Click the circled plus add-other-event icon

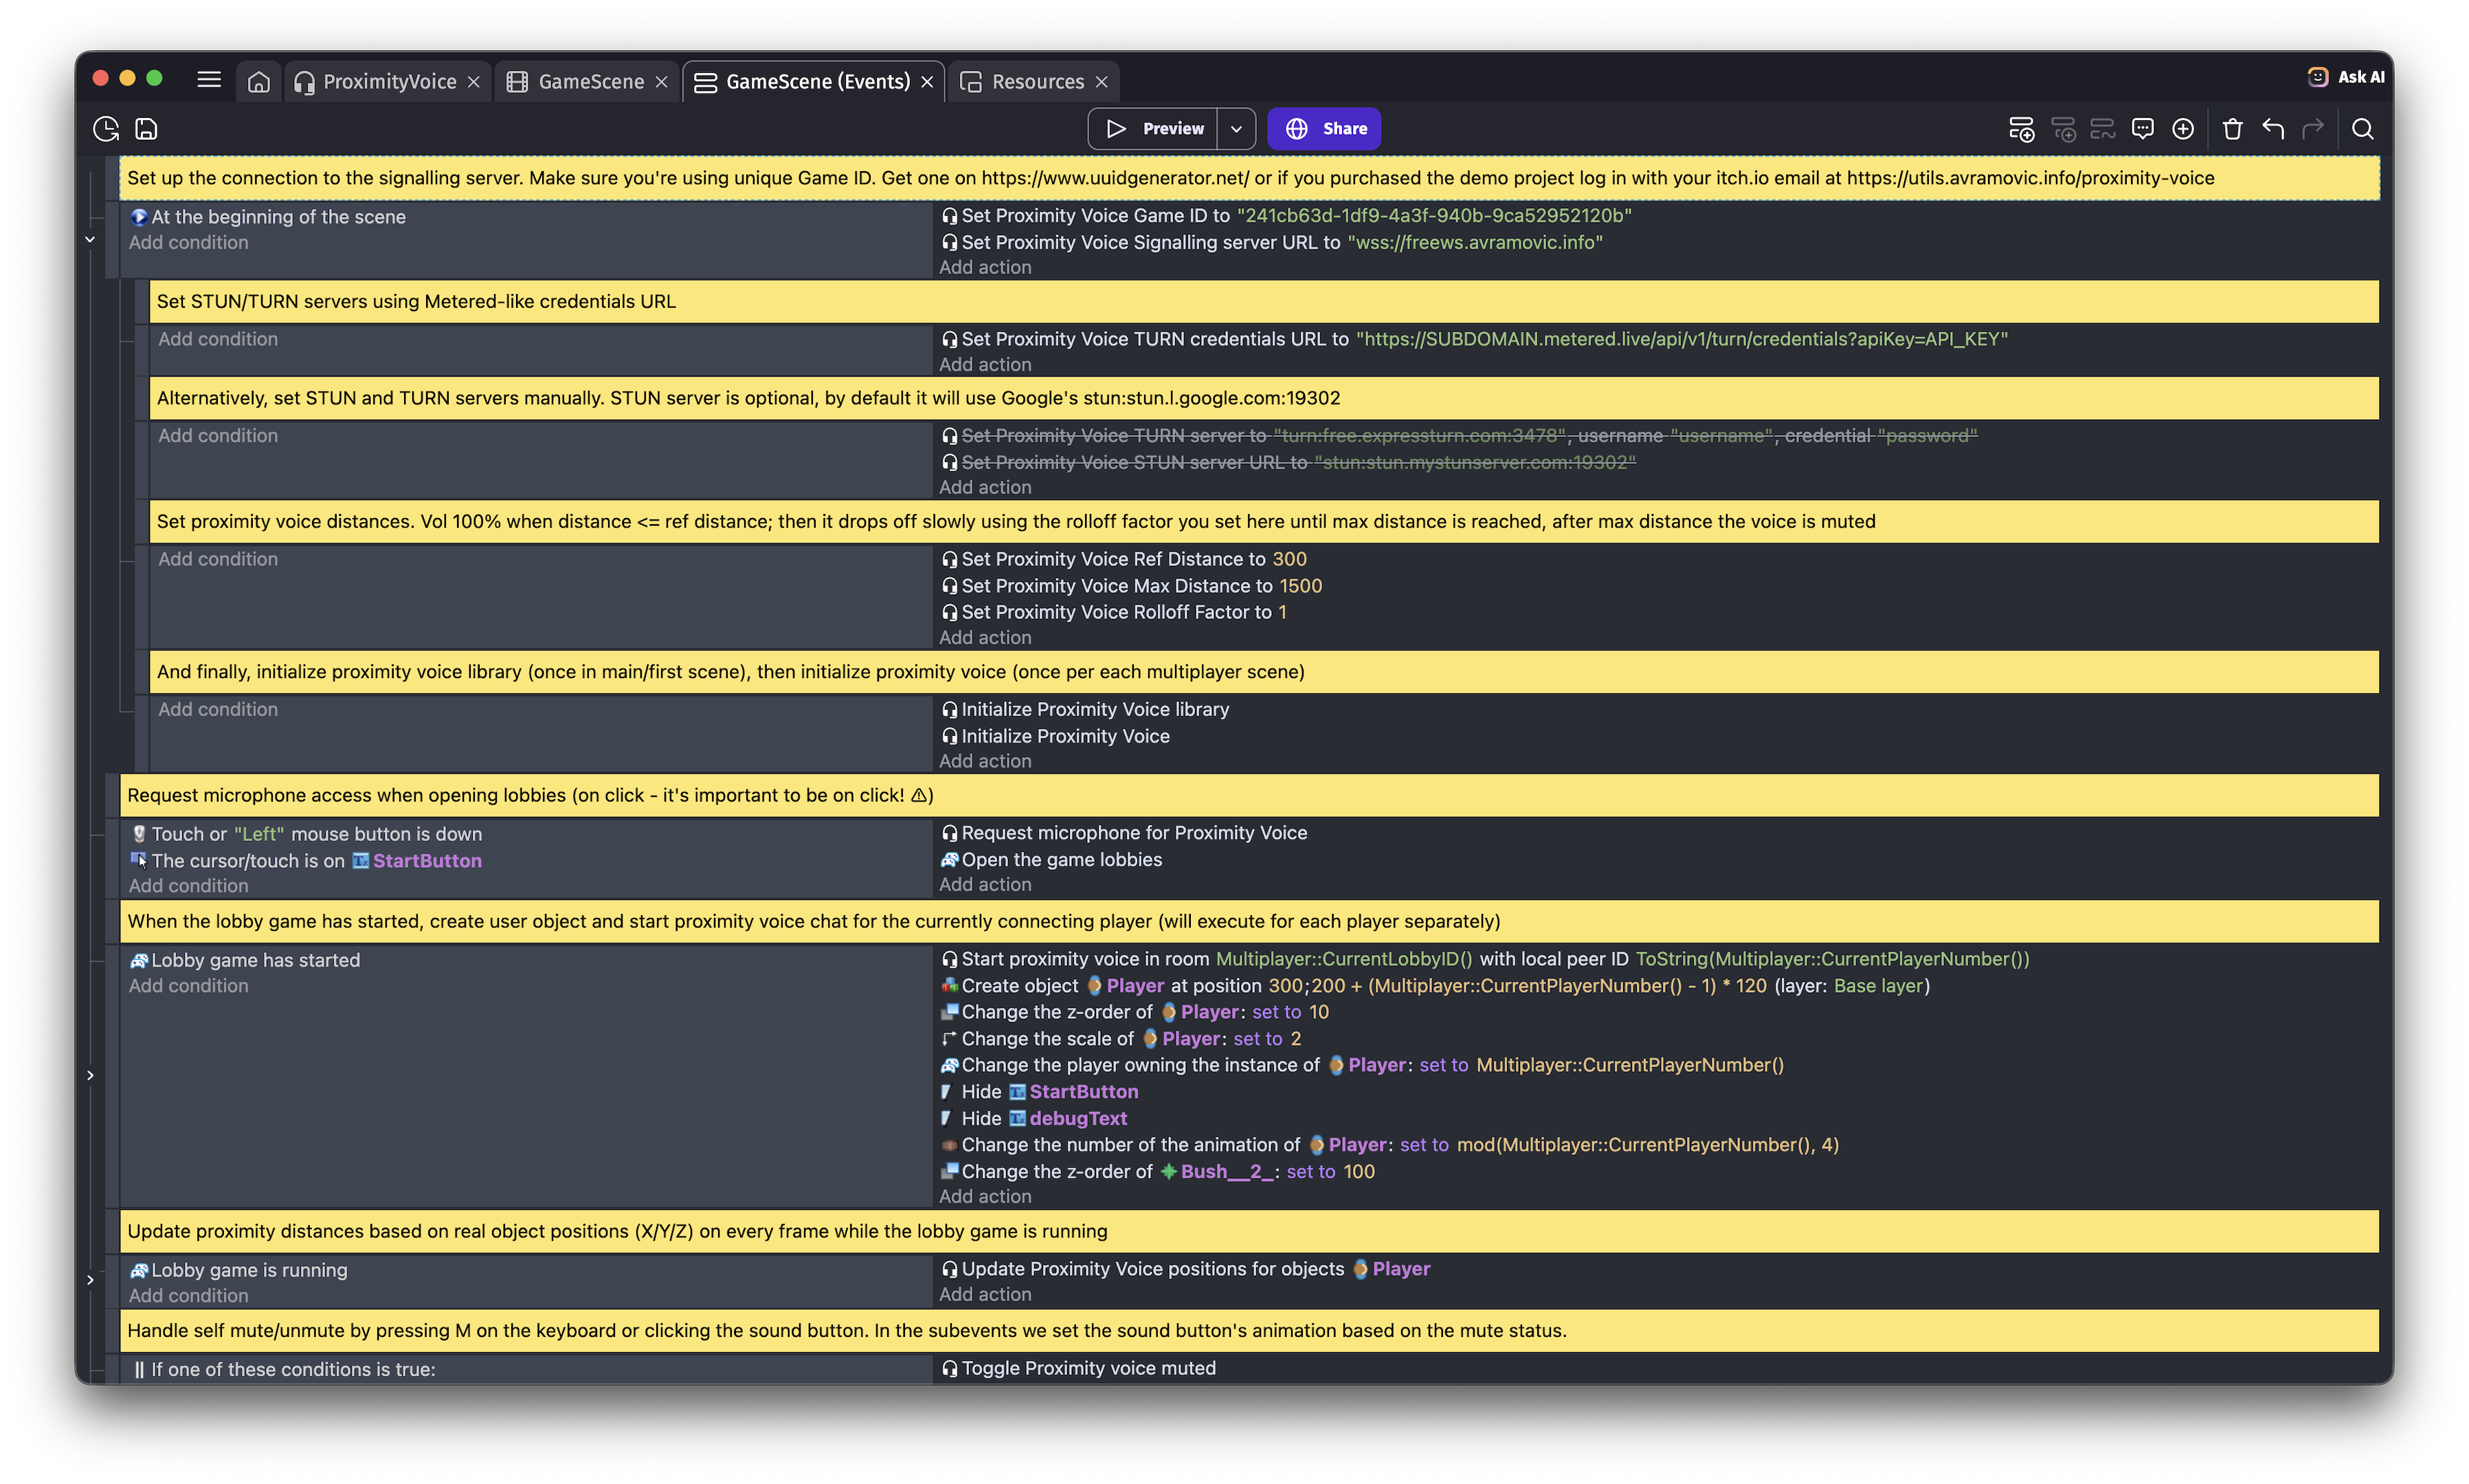[2183, 129]
